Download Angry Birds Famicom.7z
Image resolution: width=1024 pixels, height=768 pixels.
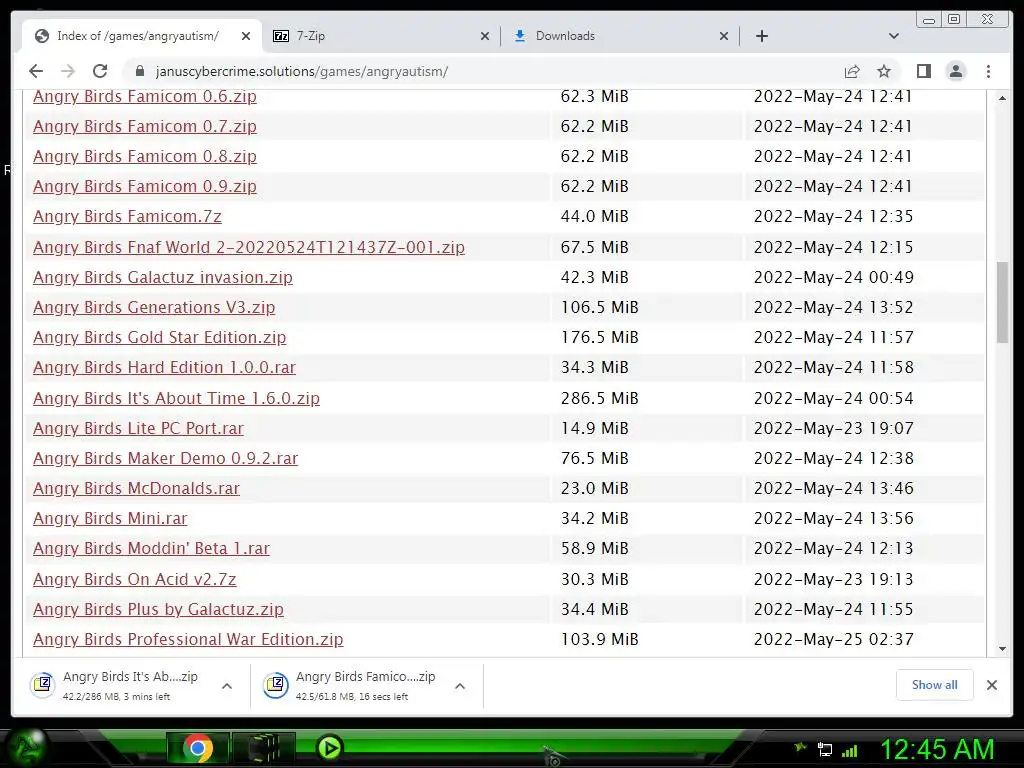127,217
